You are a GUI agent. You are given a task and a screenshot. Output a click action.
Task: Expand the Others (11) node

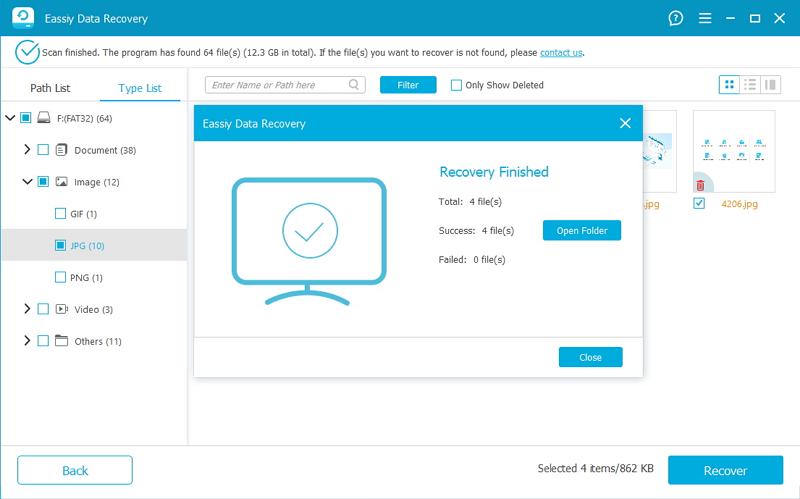pyautogui.click(x=27, y=340)
